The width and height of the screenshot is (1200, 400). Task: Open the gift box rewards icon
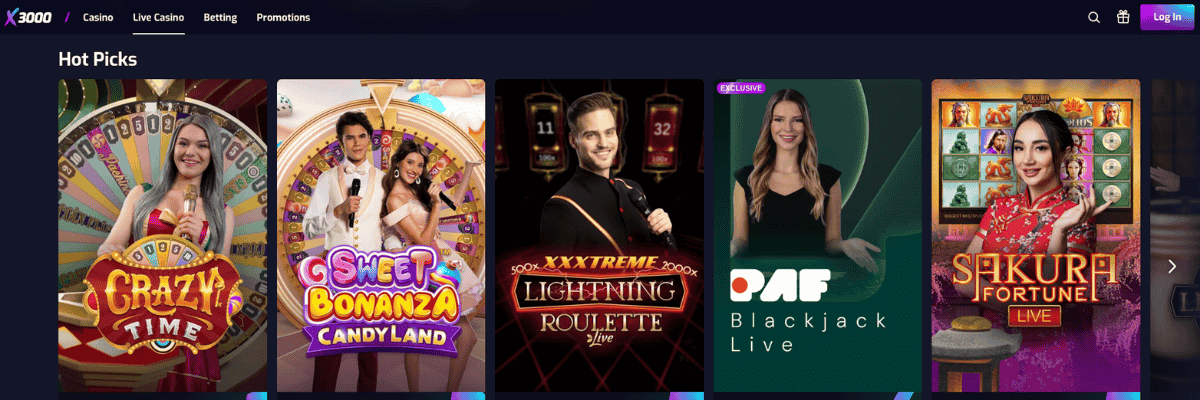click(1123, 17)
